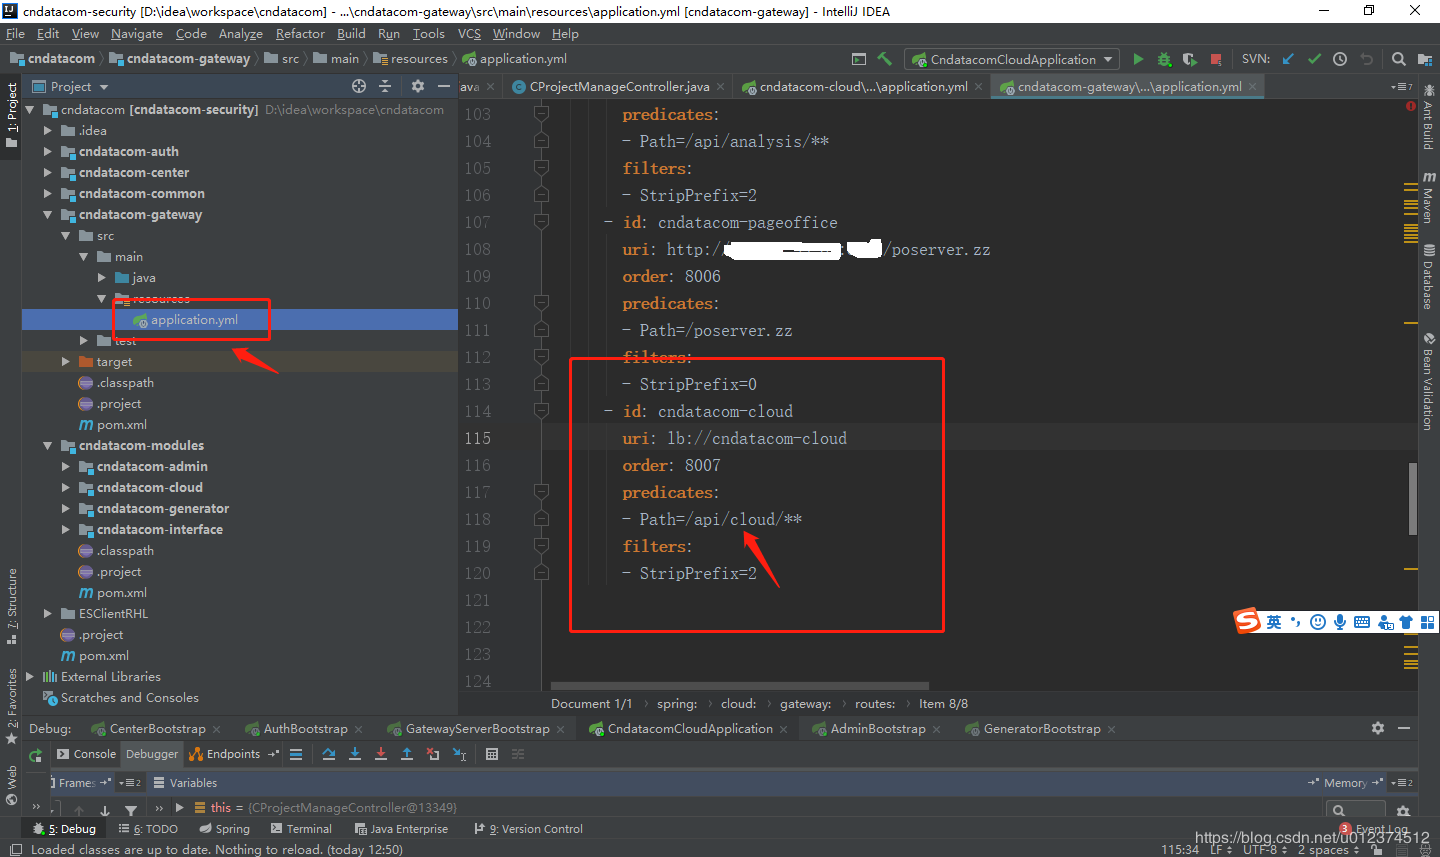
Task: Filter frames using funnel icon
Action: [131, 810]
